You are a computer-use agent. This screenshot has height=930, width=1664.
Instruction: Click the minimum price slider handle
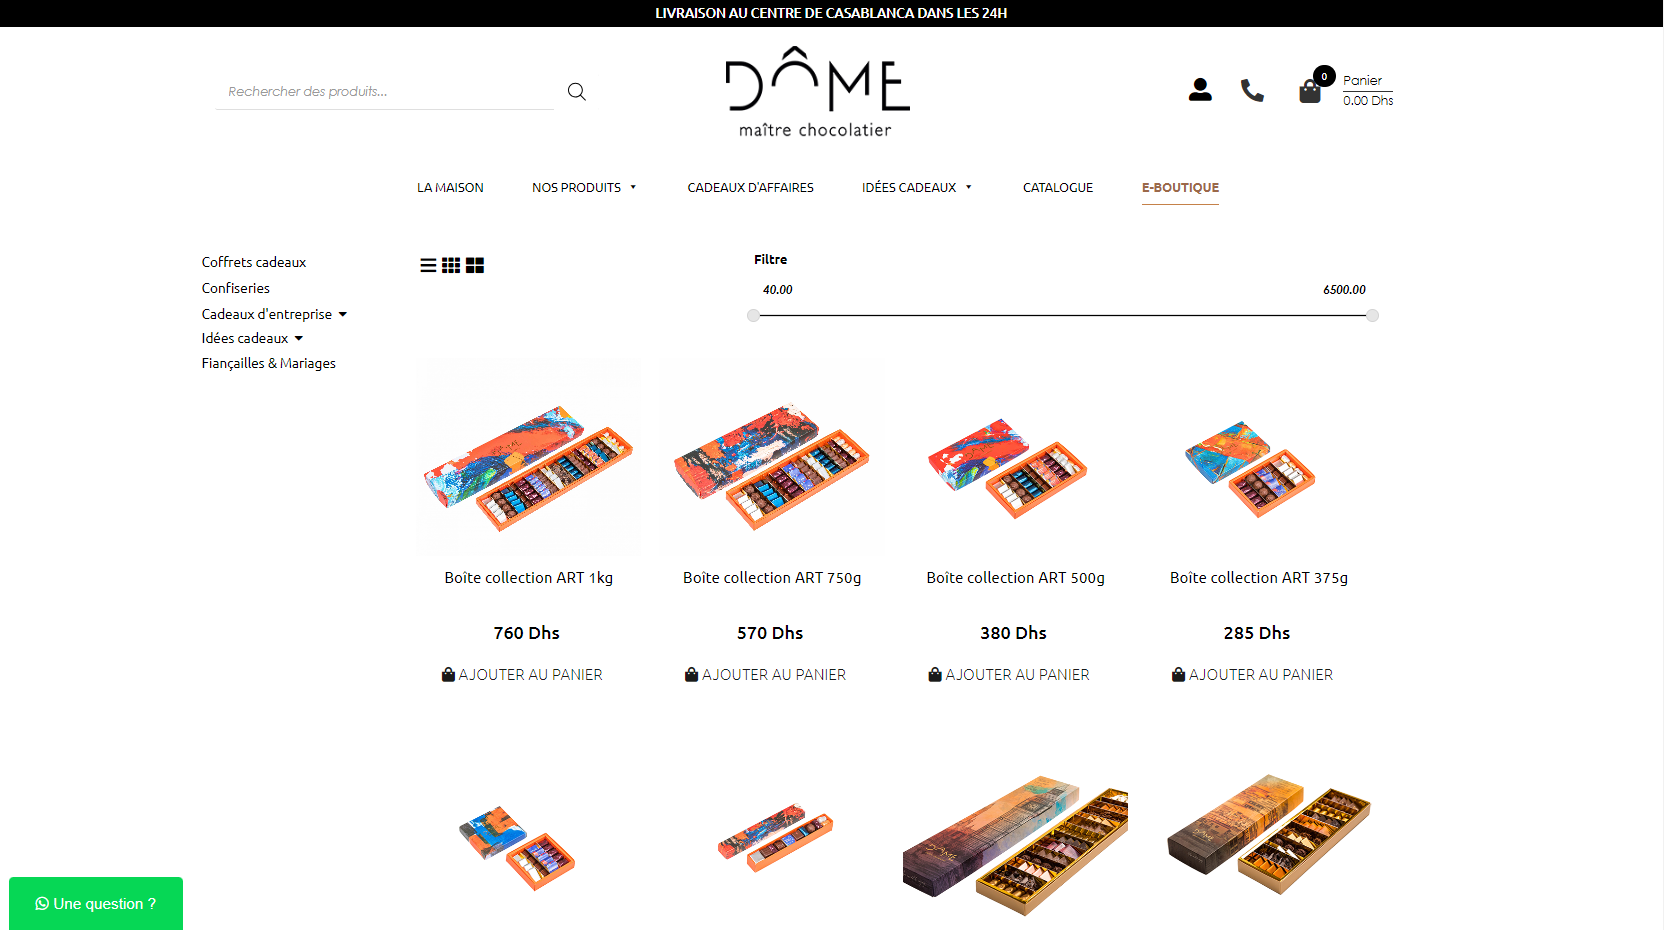[753, 315]
